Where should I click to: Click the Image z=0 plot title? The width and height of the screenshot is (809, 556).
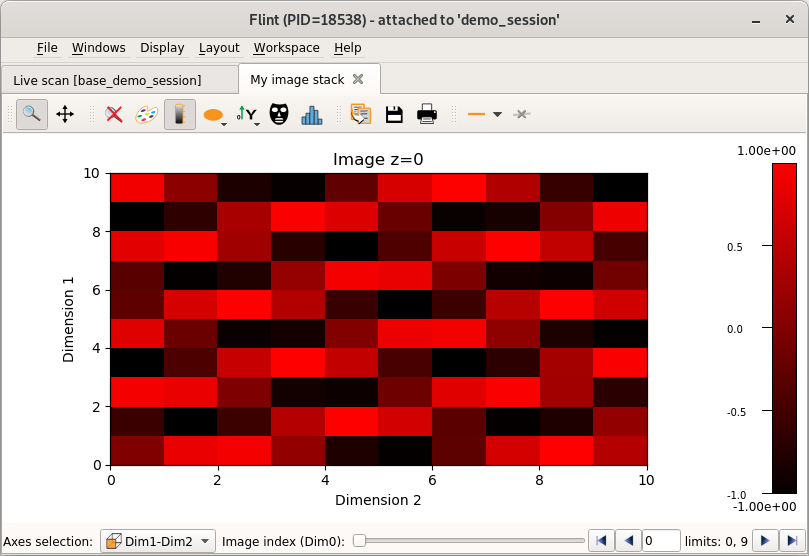(x=378, y=159)
